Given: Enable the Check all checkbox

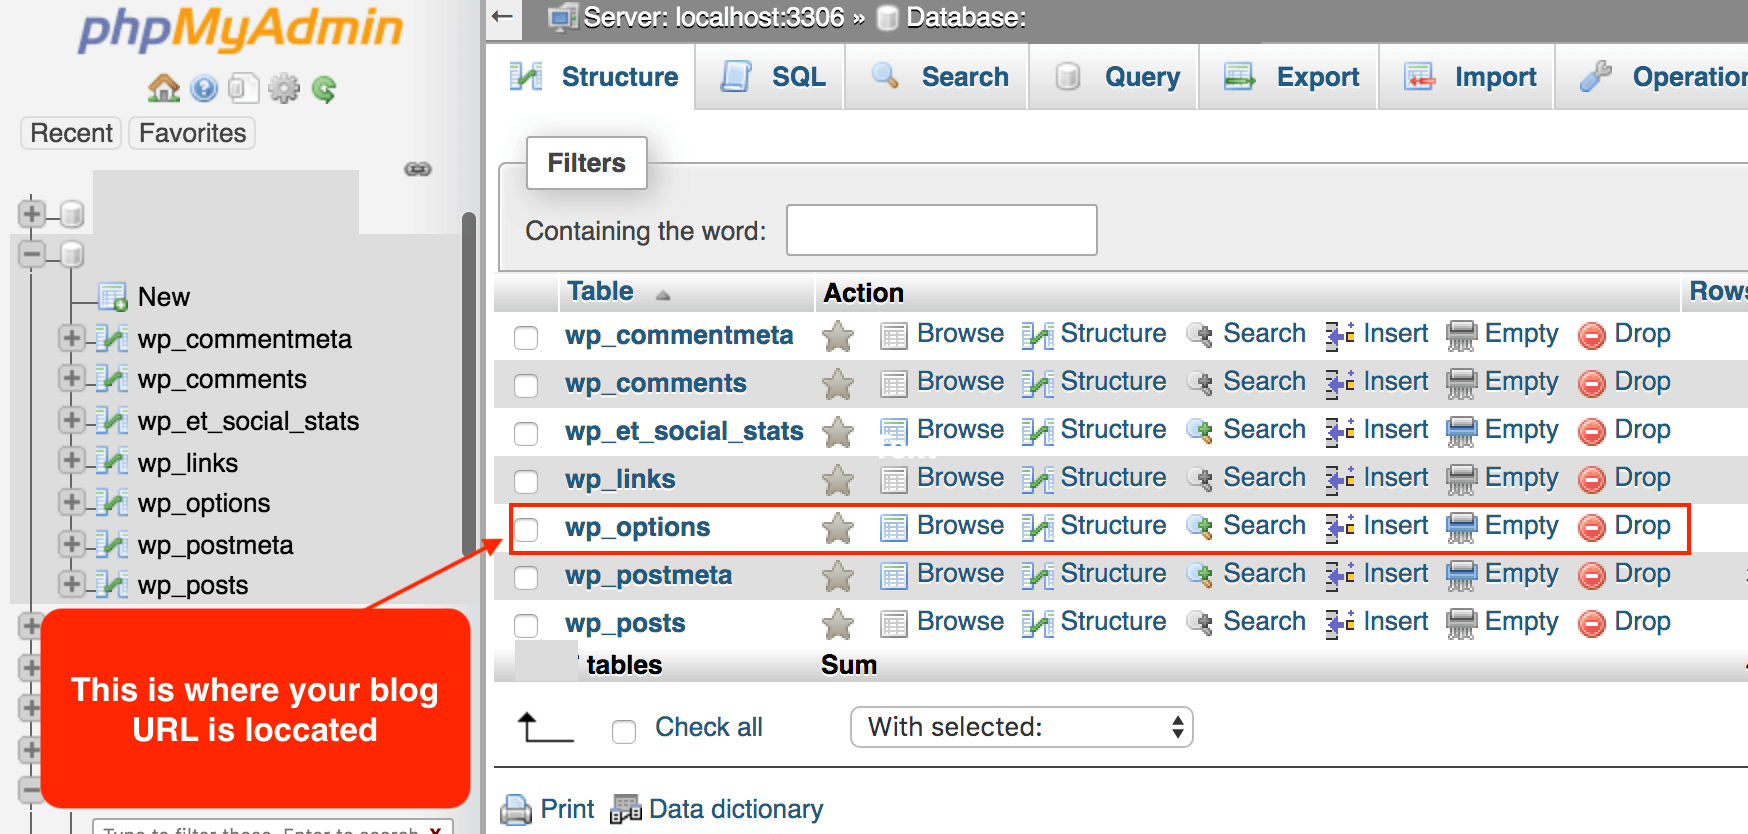Looking at the screenshot, I should click(624, 732).
